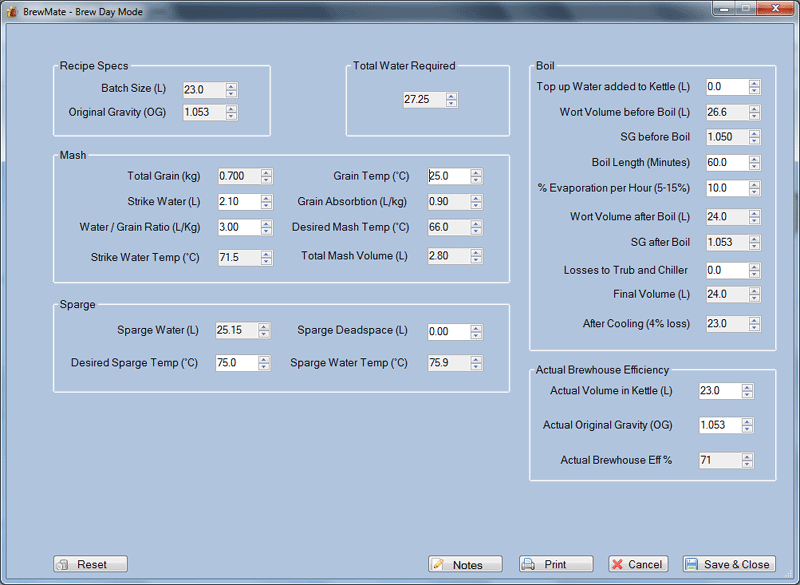
Task: Increase % Evaporation per Hour value
Action: (x=754, y=184)
